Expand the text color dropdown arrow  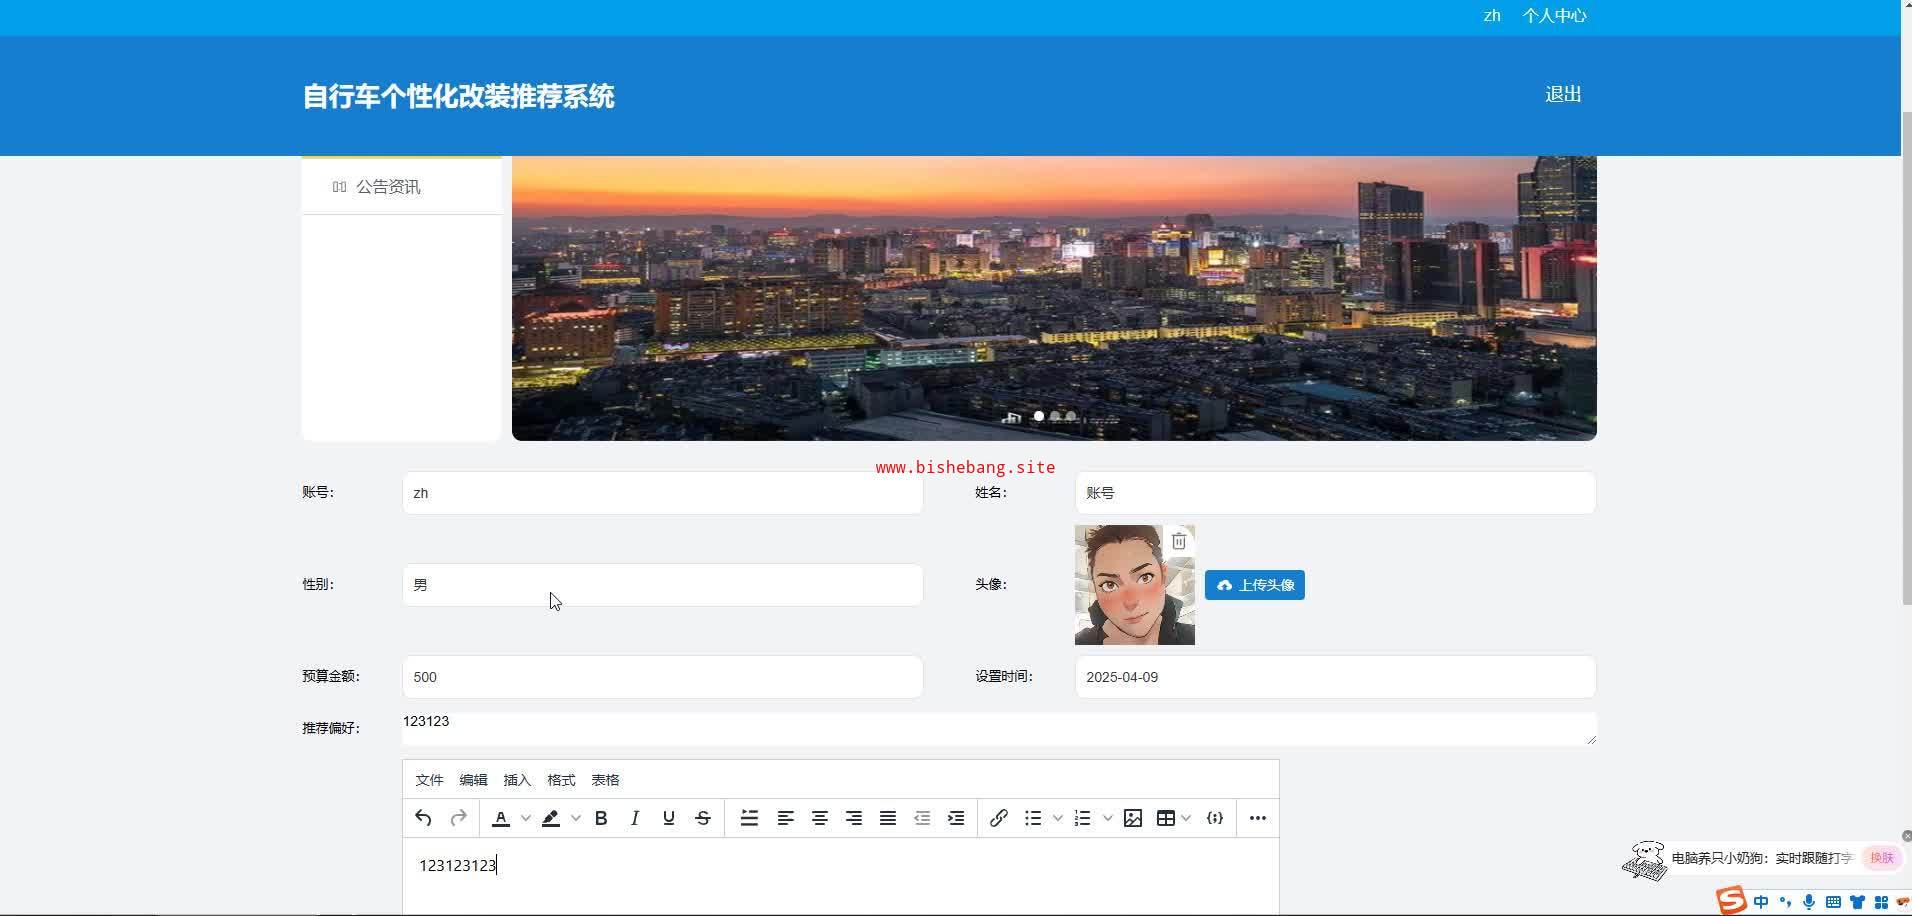point(526,818)
